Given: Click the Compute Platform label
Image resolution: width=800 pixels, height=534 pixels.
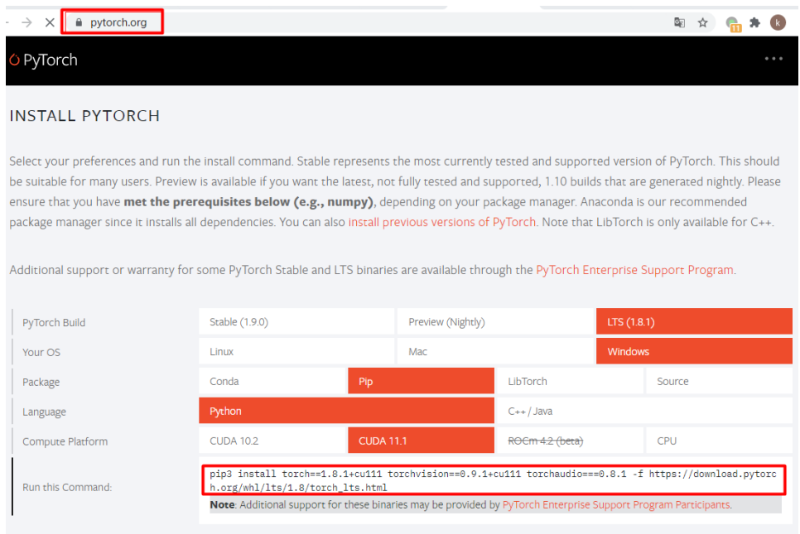Looking at the screenshot, I should [65, 441].
